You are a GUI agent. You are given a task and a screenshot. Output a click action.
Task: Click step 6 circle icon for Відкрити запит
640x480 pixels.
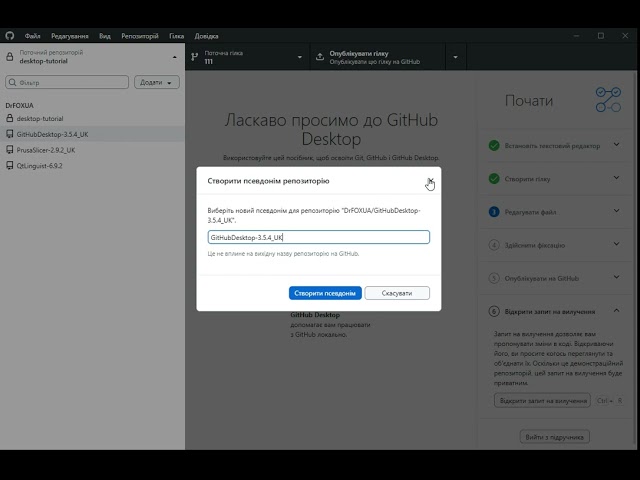tap(494, 311)
